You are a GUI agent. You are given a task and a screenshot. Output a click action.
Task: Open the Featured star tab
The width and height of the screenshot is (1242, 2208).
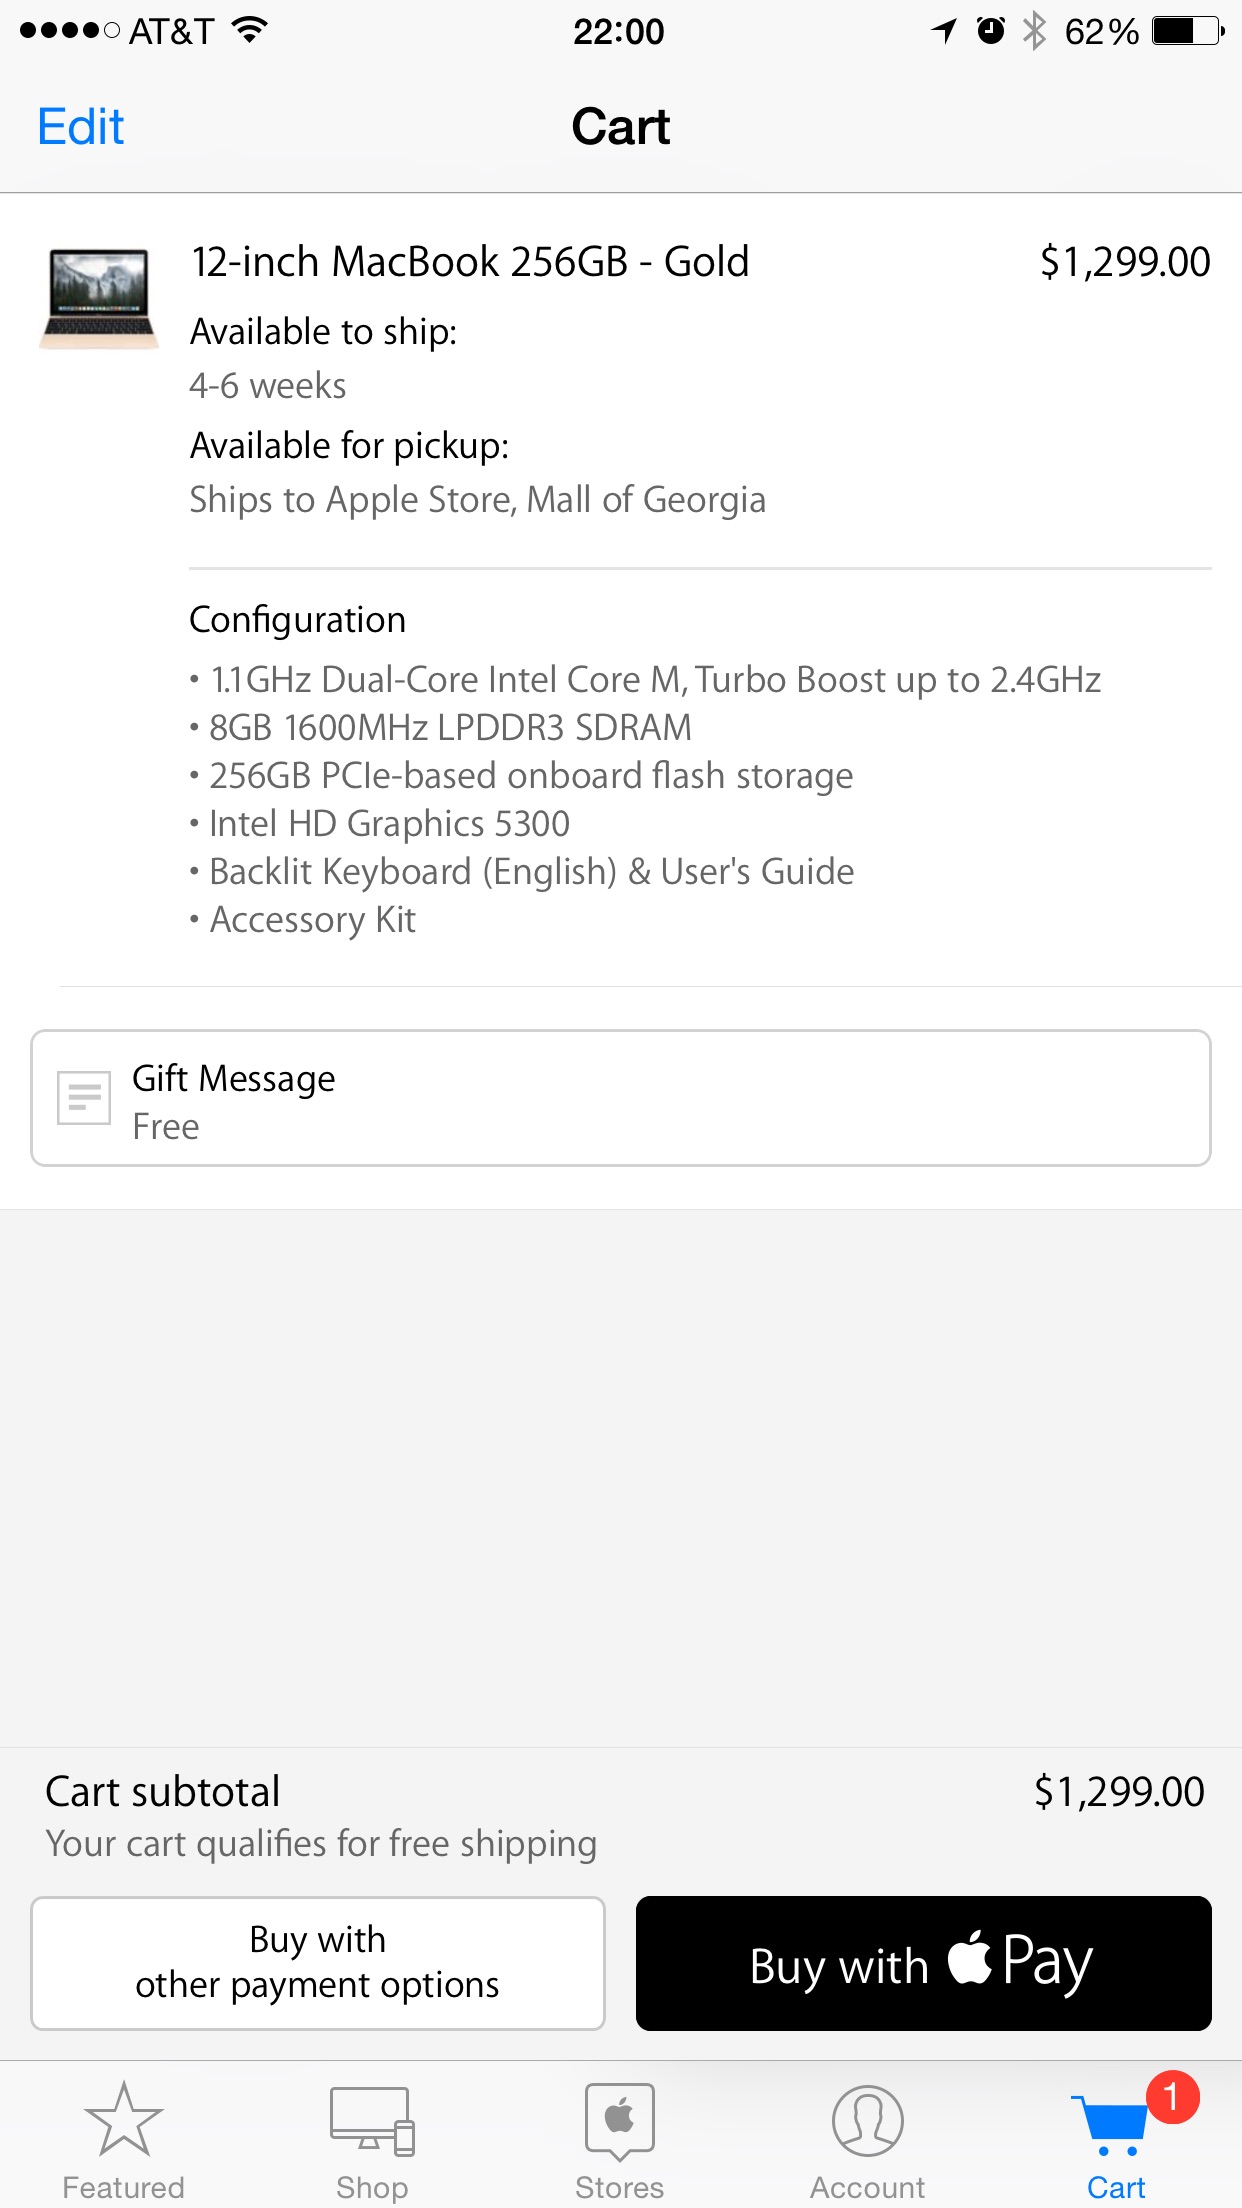[123, 2140]
